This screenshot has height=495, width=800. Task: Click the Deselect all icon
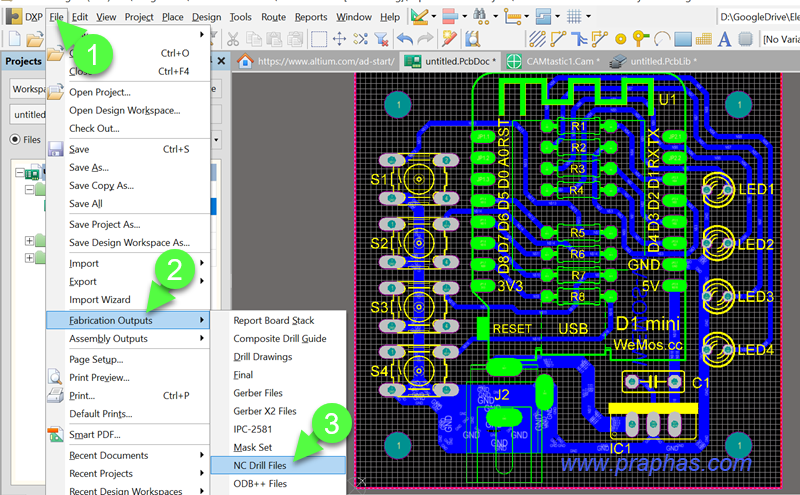point(360,39)
